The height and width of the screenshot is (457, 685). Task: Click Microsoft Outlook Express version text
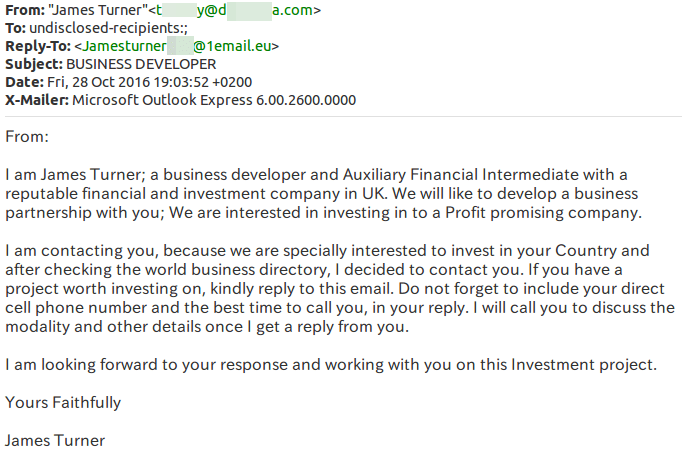coord(214,100)
